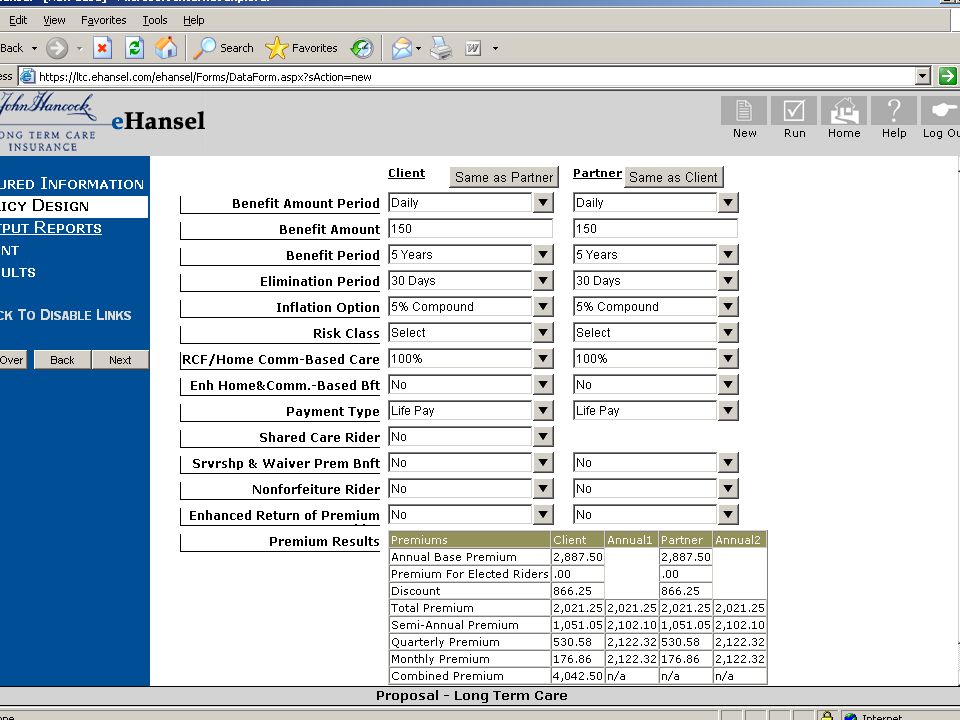Screen dimensions: 960x720
Task: Click the Edit with Word icon
Action: [473, 48]
